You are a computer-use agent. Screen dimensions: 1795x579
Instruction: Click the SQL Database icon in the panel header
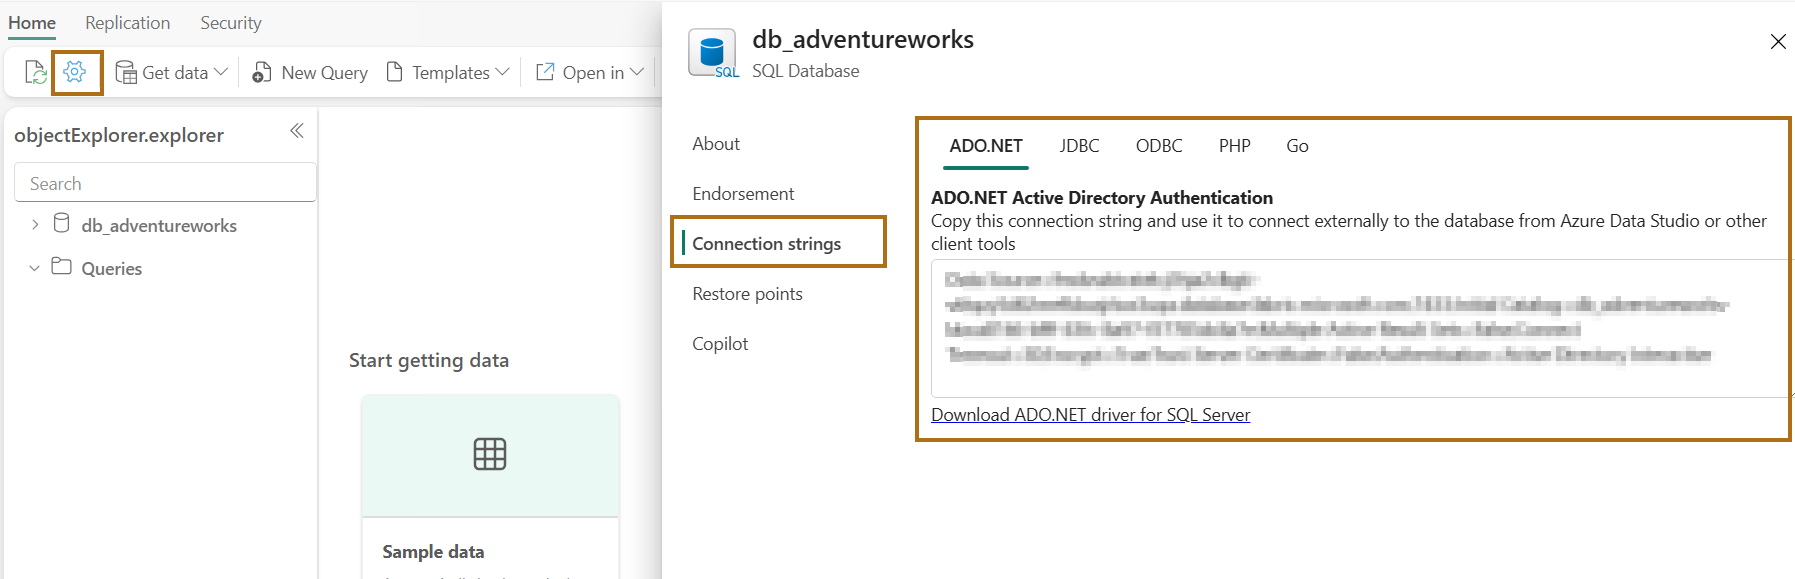tap(713, 53)
